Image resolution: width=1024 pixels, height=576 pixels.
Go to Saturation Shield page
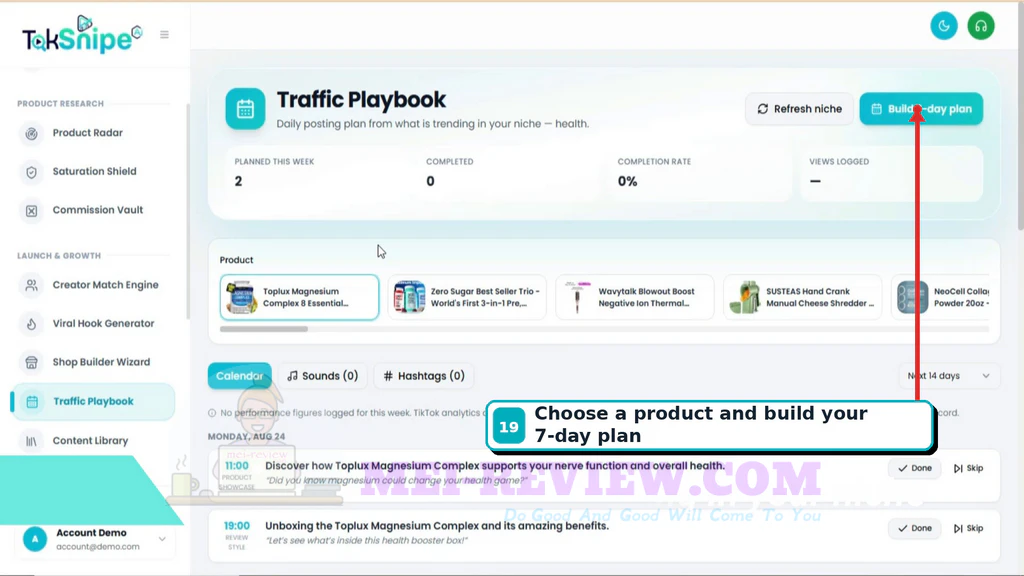pos(93,172)
